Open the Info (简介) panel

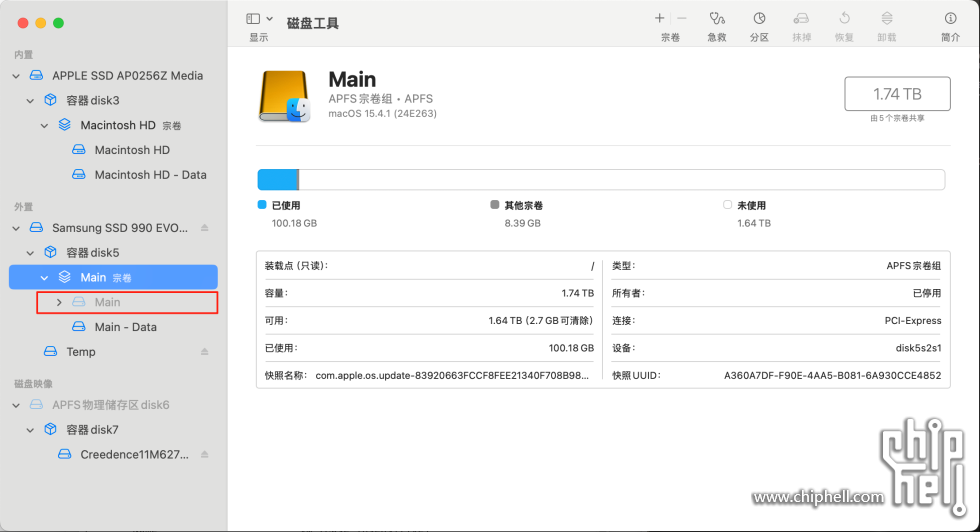click(x=951, y=18)
